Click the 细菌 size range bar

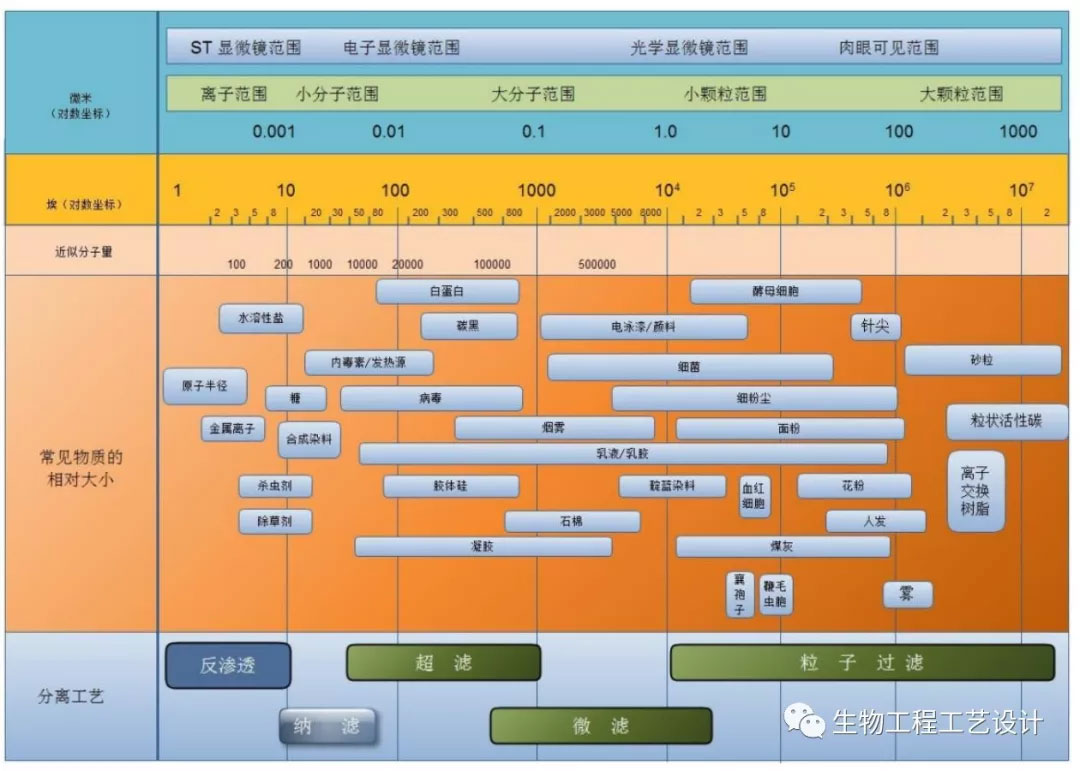pyautogui.click(x=689, y=367)
